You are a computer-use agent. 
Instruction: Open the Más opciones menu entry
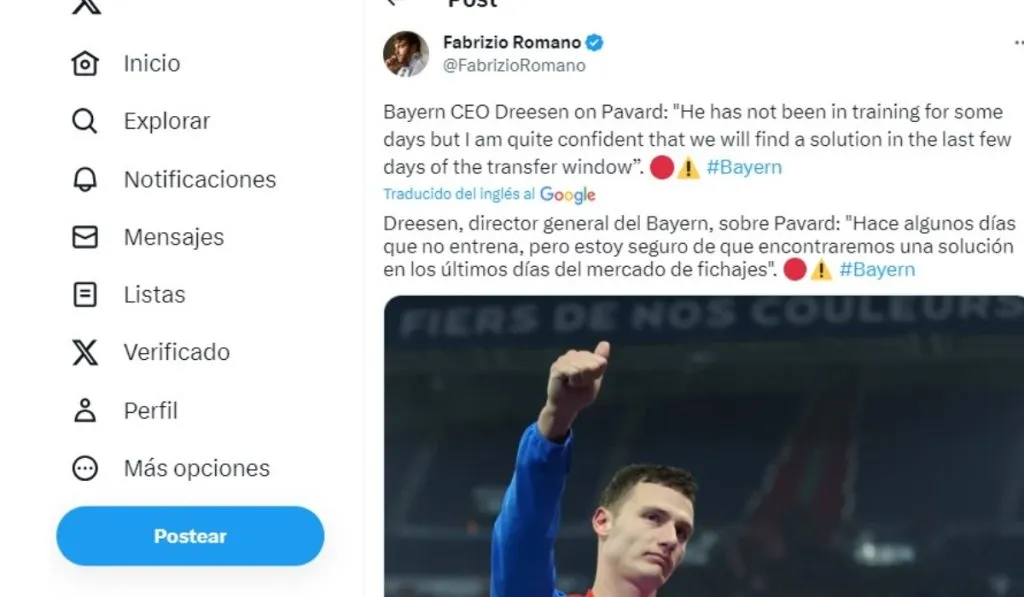(x=196, y=468)
